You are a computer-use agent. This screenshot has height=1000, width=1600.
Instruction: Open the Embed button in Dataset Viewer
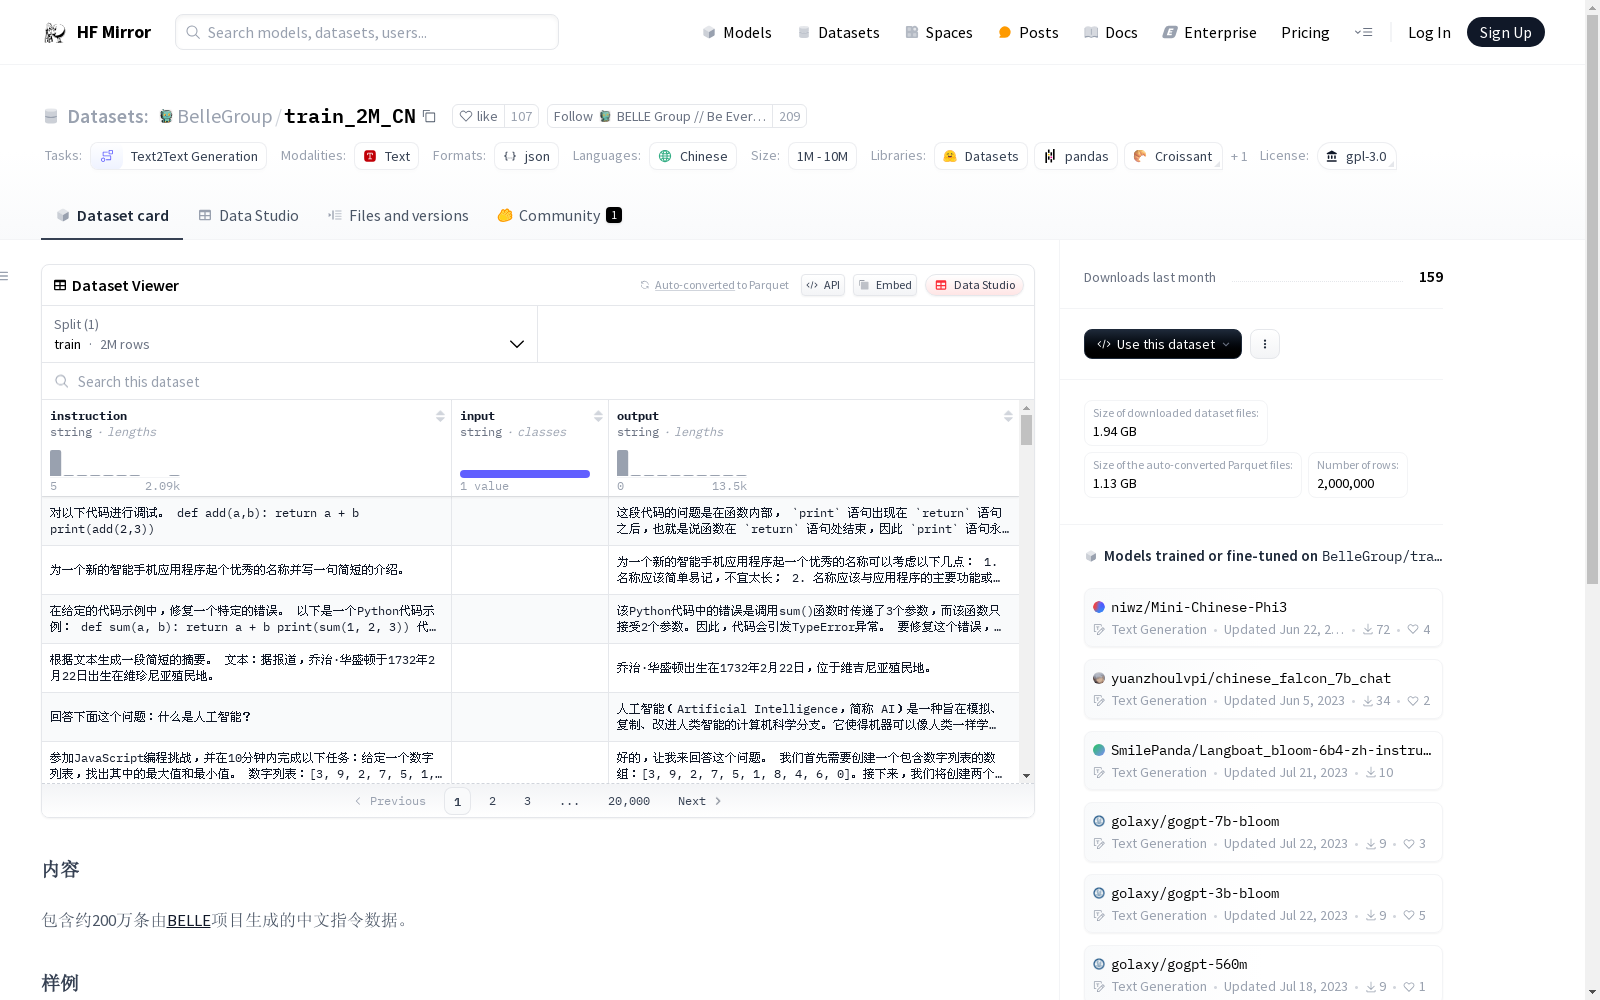click(x=885, y=285)
